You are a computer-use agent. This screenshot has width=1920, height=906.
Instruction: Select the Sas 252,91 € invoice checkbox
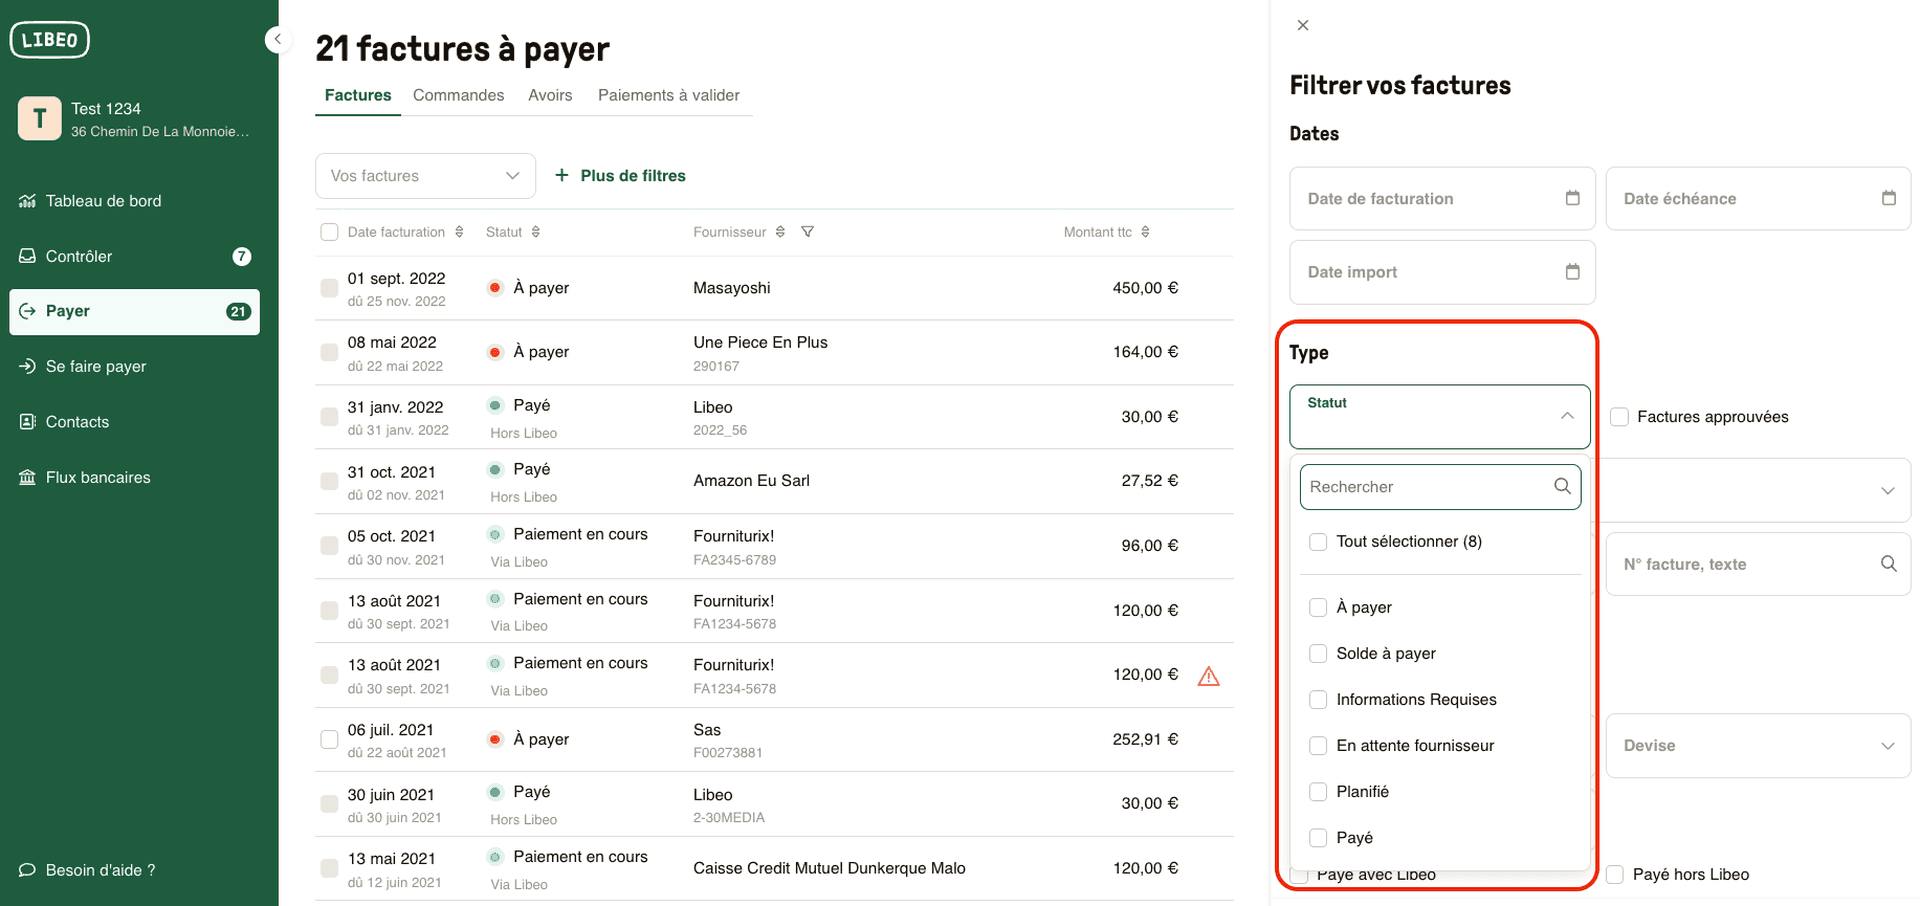pos(329,740)
